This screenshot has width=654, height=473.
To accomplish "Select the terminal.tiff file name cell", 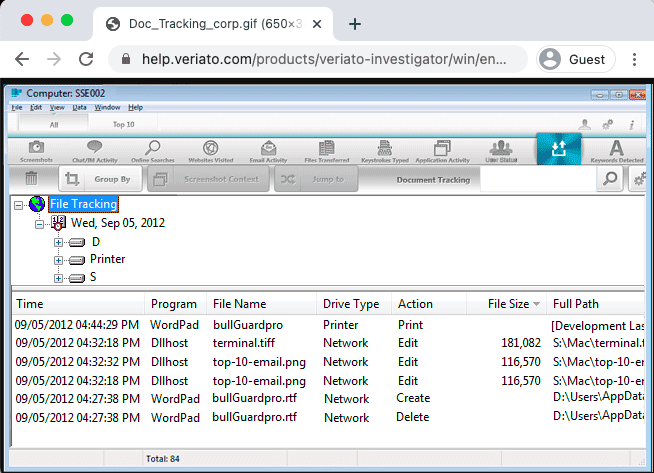I will [244, 343].
